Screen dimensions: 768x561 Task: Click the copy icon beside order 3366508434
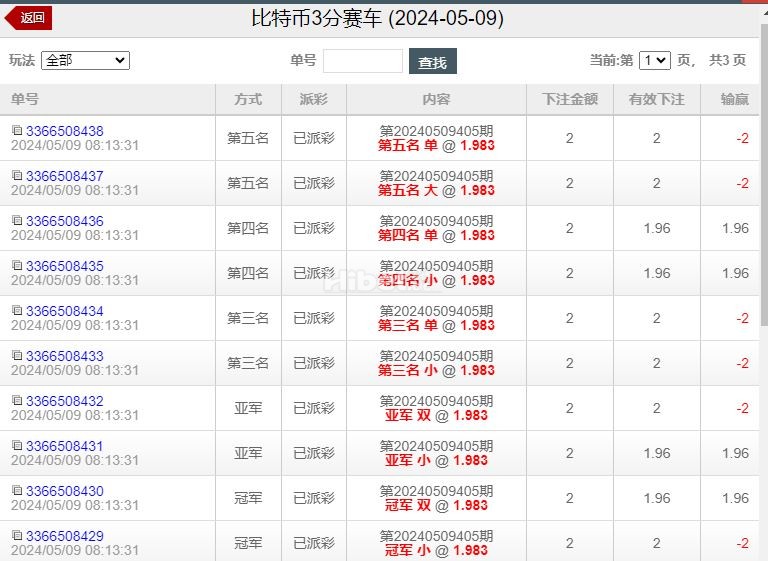(x=17, y=311)
